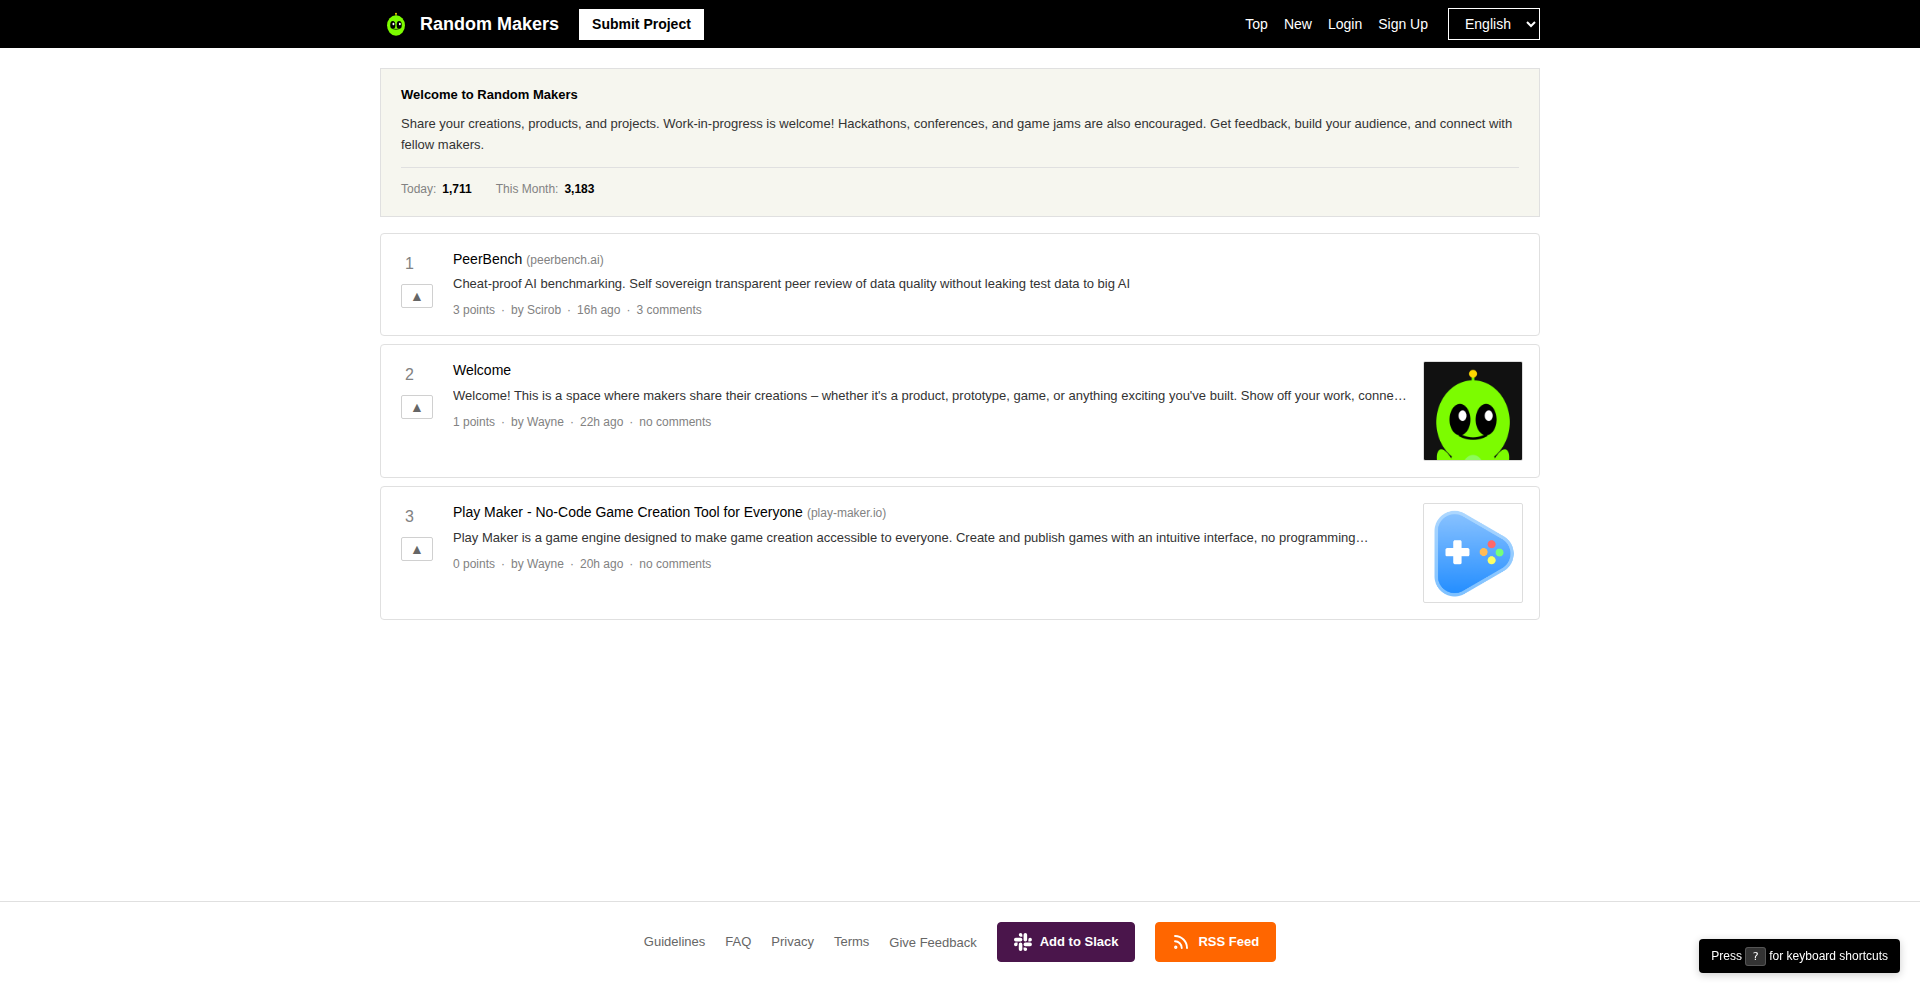The image size is (1920, 993).
Task: Click the RSS Feed button
Action: pos(1215,942)
